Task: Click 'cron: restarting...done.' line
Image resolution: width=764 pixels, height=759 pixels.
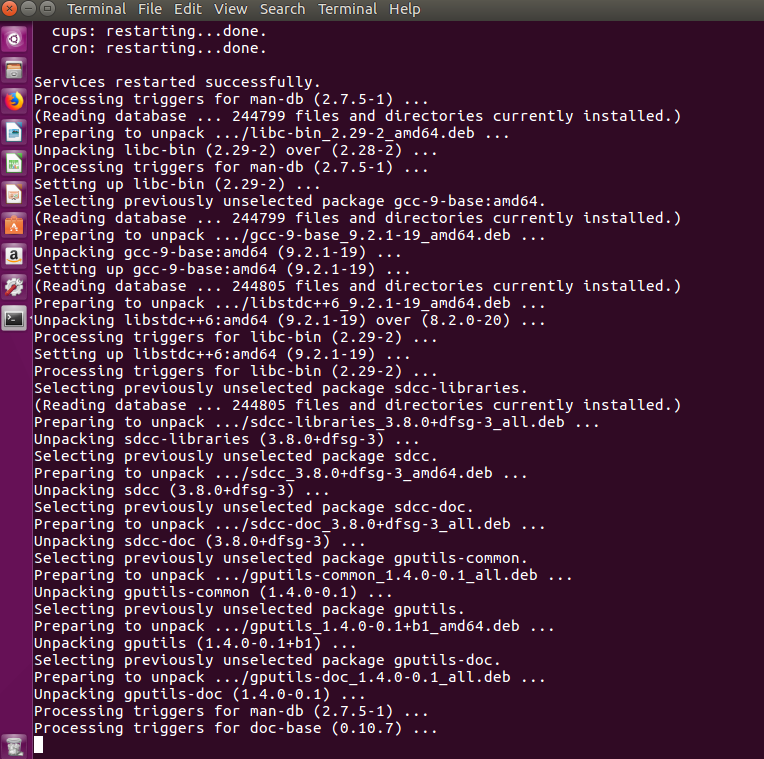Action: [159, 48]
